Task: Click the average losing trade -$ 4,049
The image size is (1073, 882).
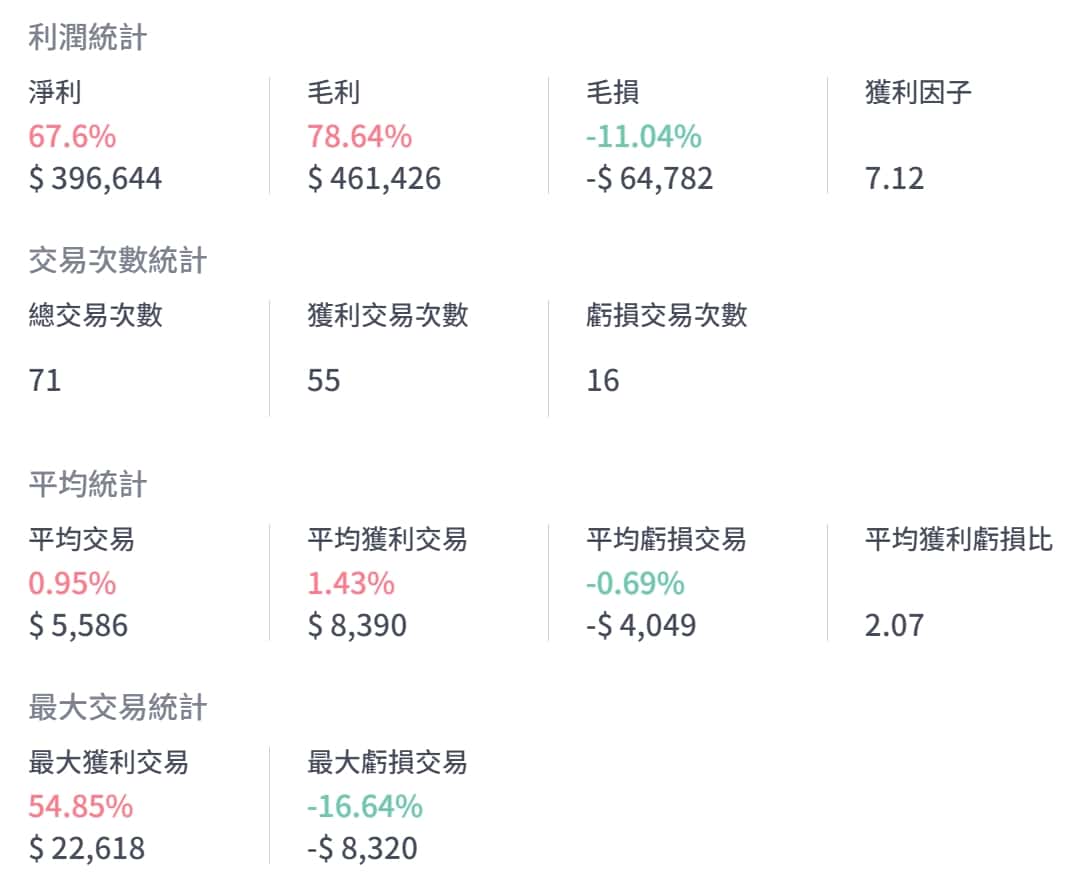Action: tap(641, 626)
